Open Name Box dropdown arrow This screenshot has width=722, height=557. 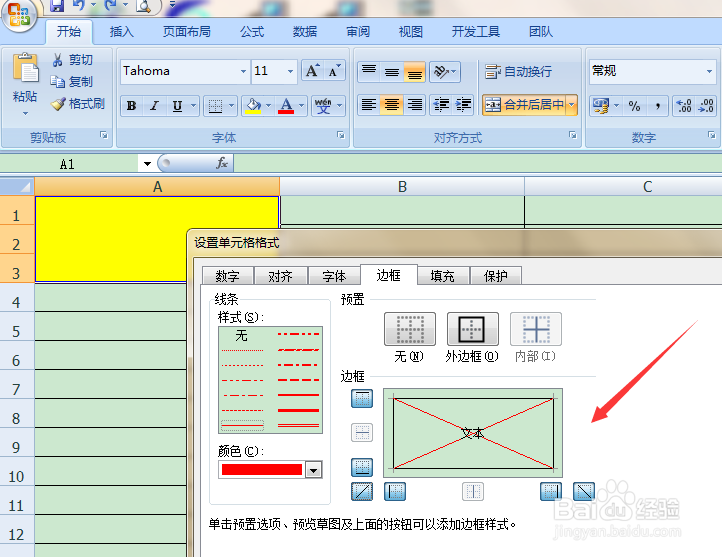tap(147, 164)
